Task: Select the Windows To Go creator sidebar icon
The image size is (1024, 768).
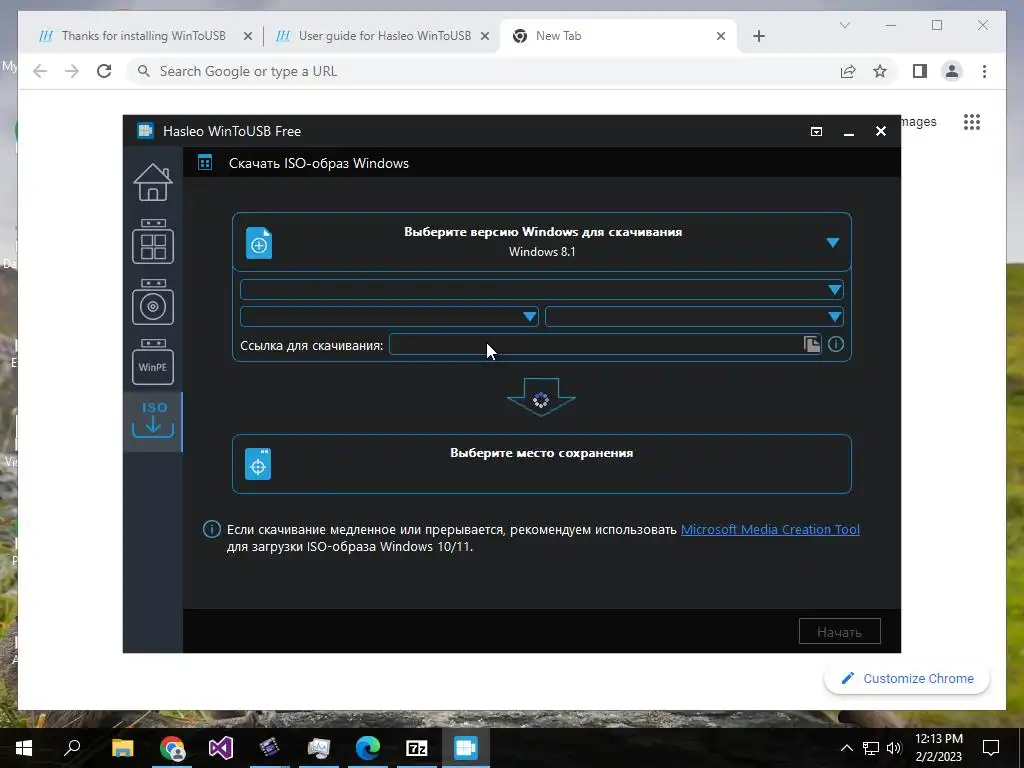Action: pyautogui.click(x=153, y=242)
